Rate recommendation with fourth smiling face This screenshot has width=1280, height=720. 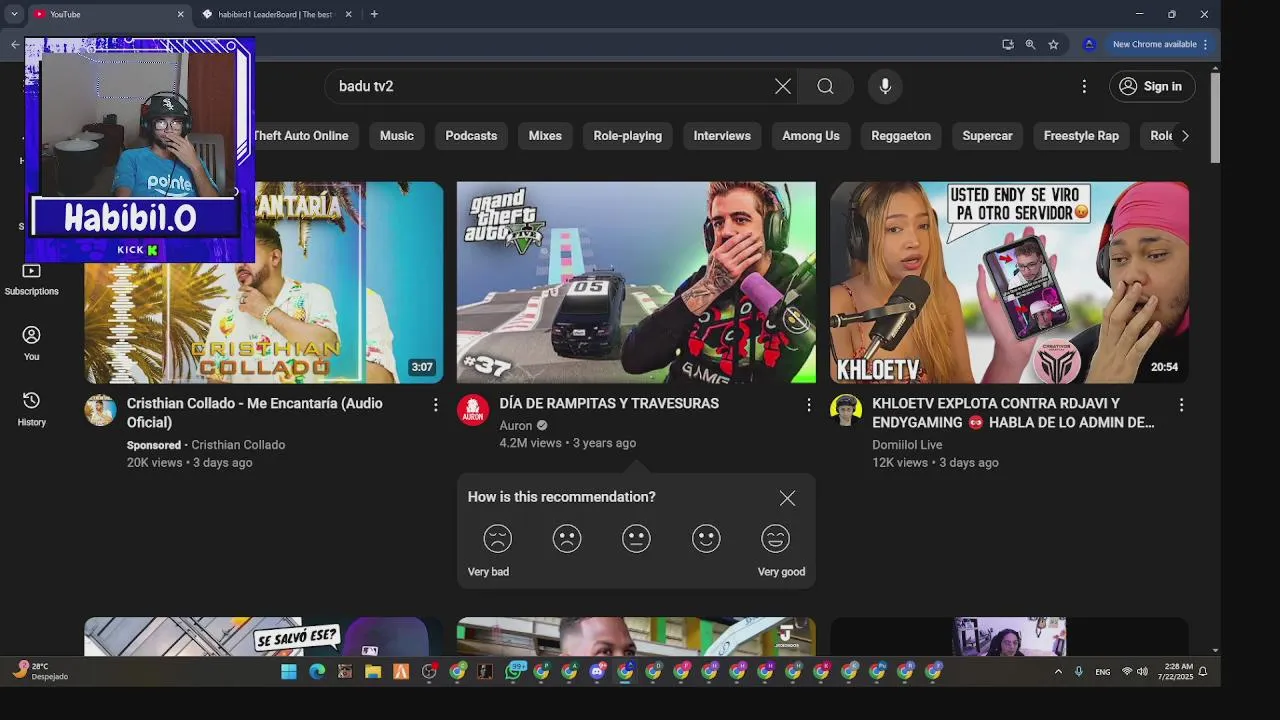(706, 539)
